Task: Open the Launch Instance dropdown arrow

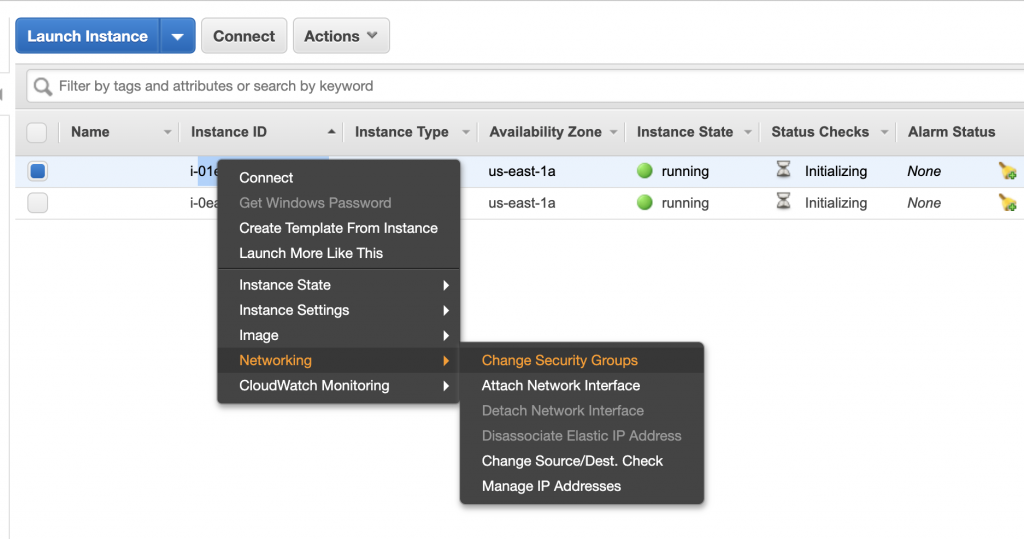Action: click(177, 36)
